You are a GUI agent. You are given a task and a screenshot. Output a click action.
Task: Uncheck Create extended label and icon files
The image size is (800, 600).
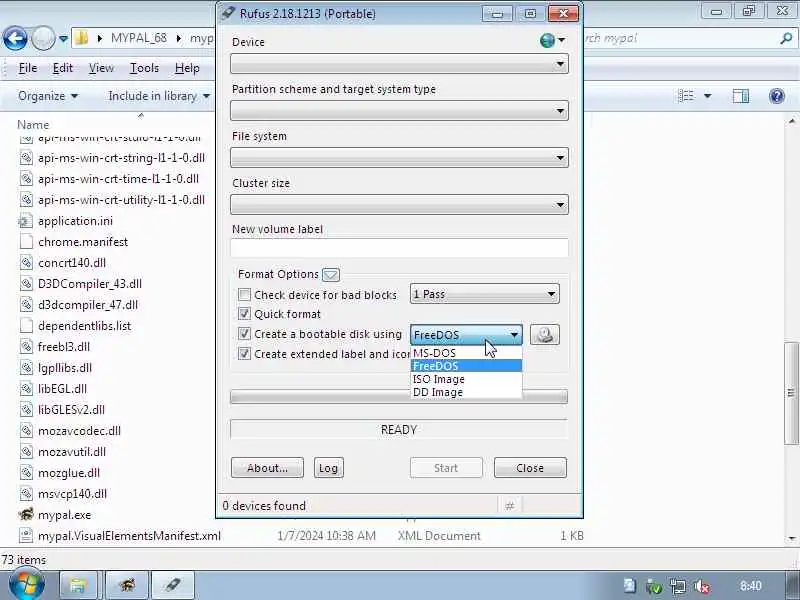pos(244,354)
